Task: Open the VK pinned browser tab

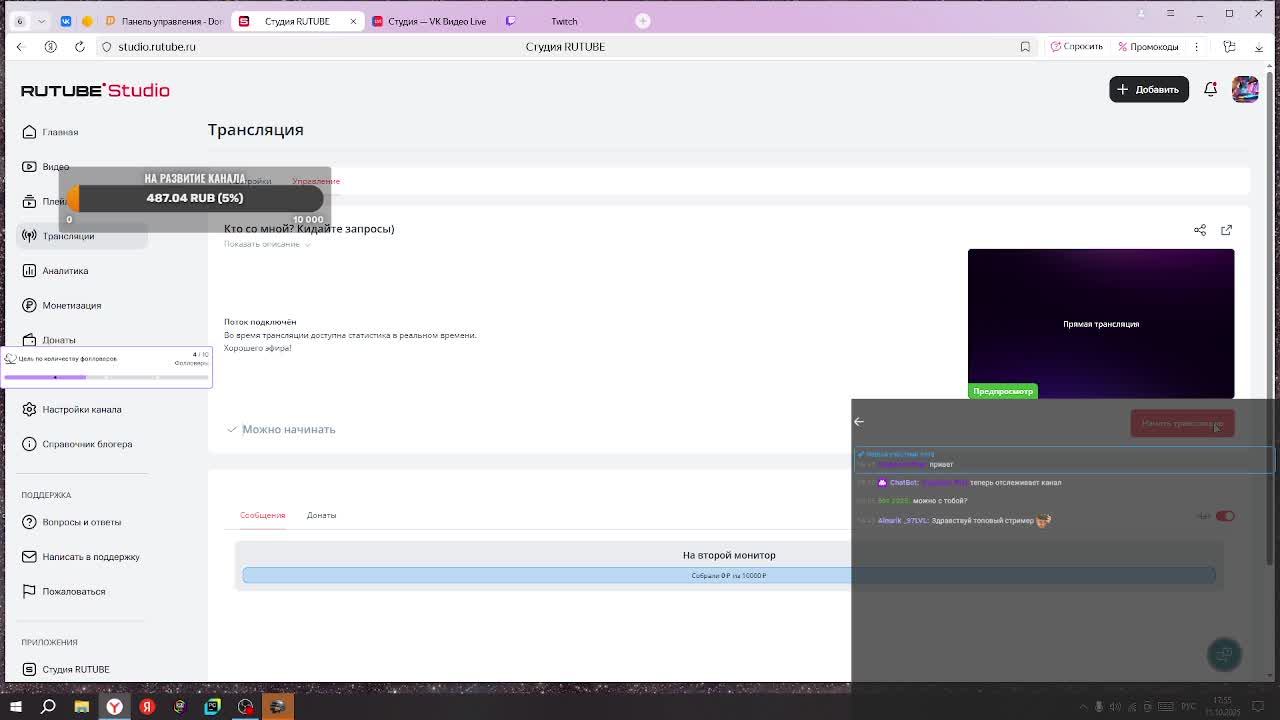Action: (x=66, y=21)
